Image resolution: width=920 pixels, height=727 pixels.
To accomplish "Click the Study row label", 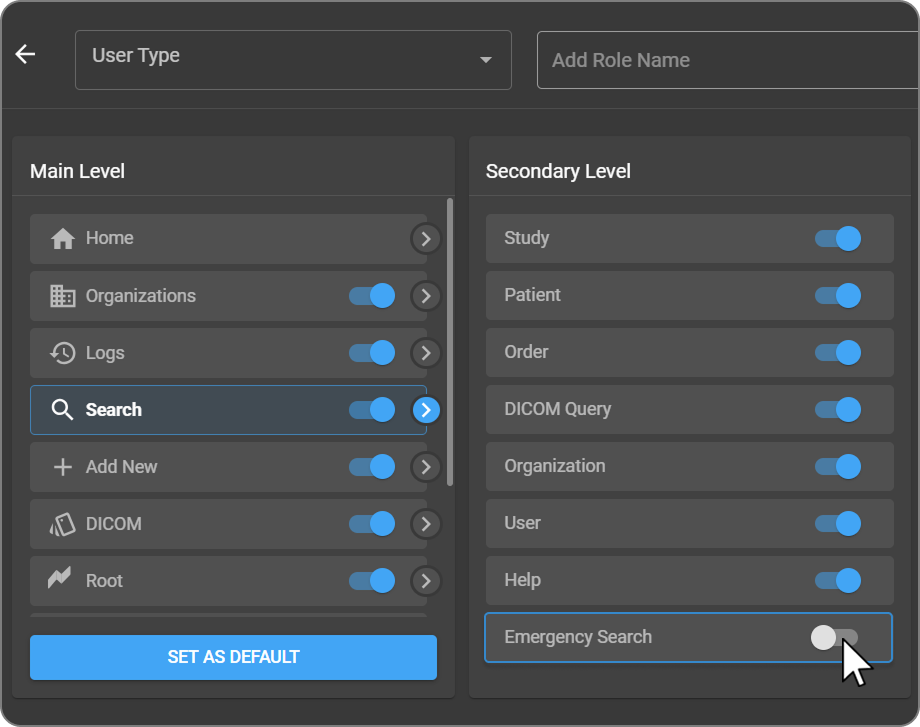I will pos(527,238).
